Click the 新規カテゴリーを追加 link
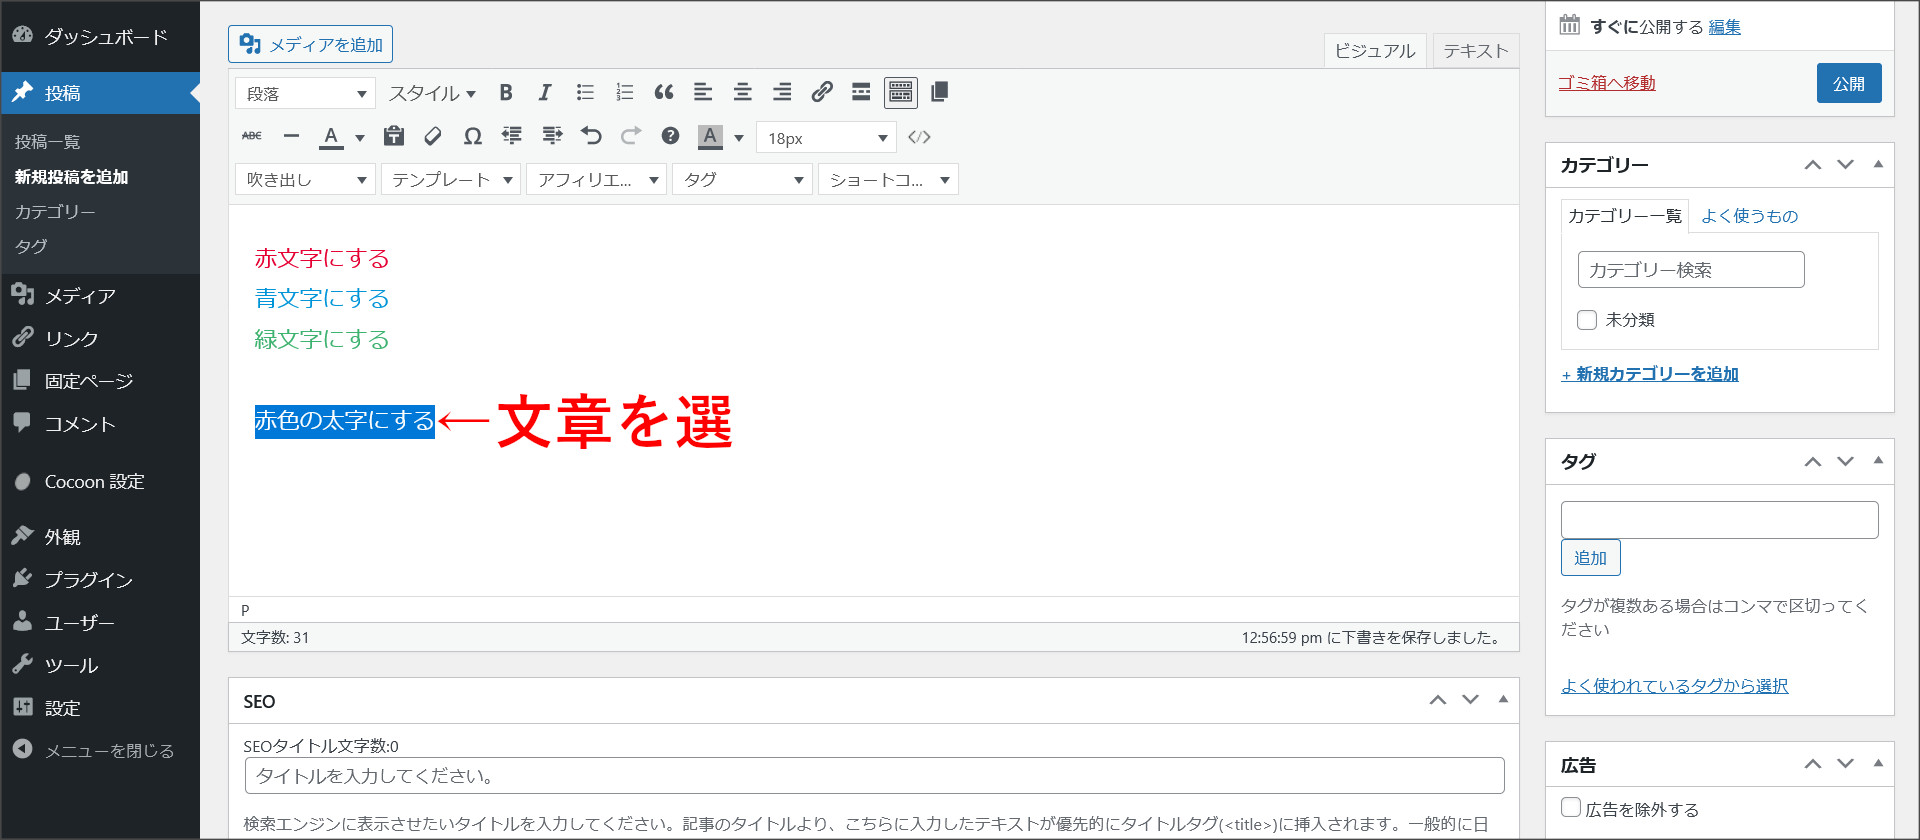Screen dimensions: 1920x840 click(x=1650, y=374)
